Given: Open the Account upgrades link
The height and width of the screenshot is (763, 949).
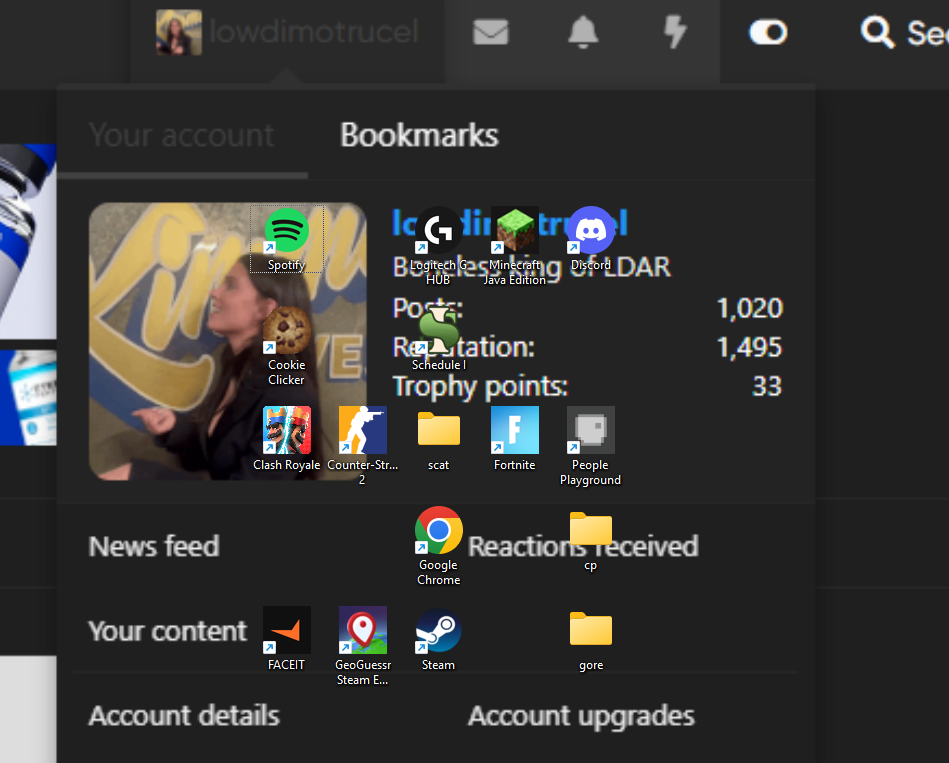Looking at the screenshot, I should (x=582, y=716).
